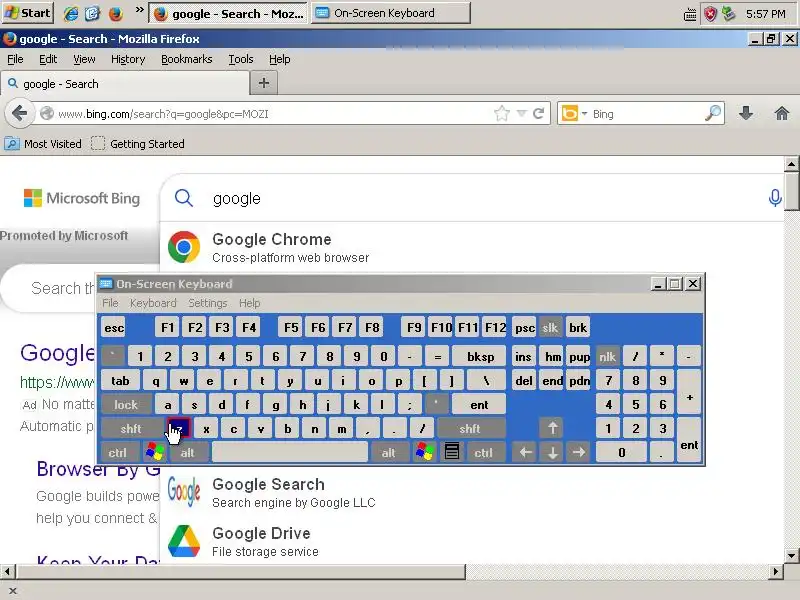Toggle the right shft key on keyboard
Screen dimensions: 800x600
(x=470, y=429)
